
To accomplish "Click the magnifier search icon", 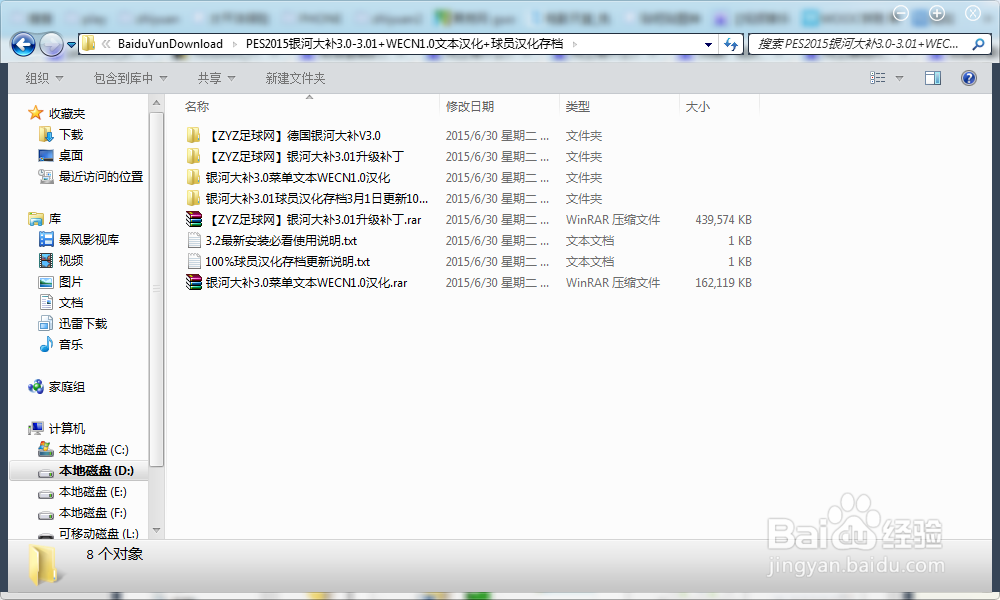I will (978, 44).
